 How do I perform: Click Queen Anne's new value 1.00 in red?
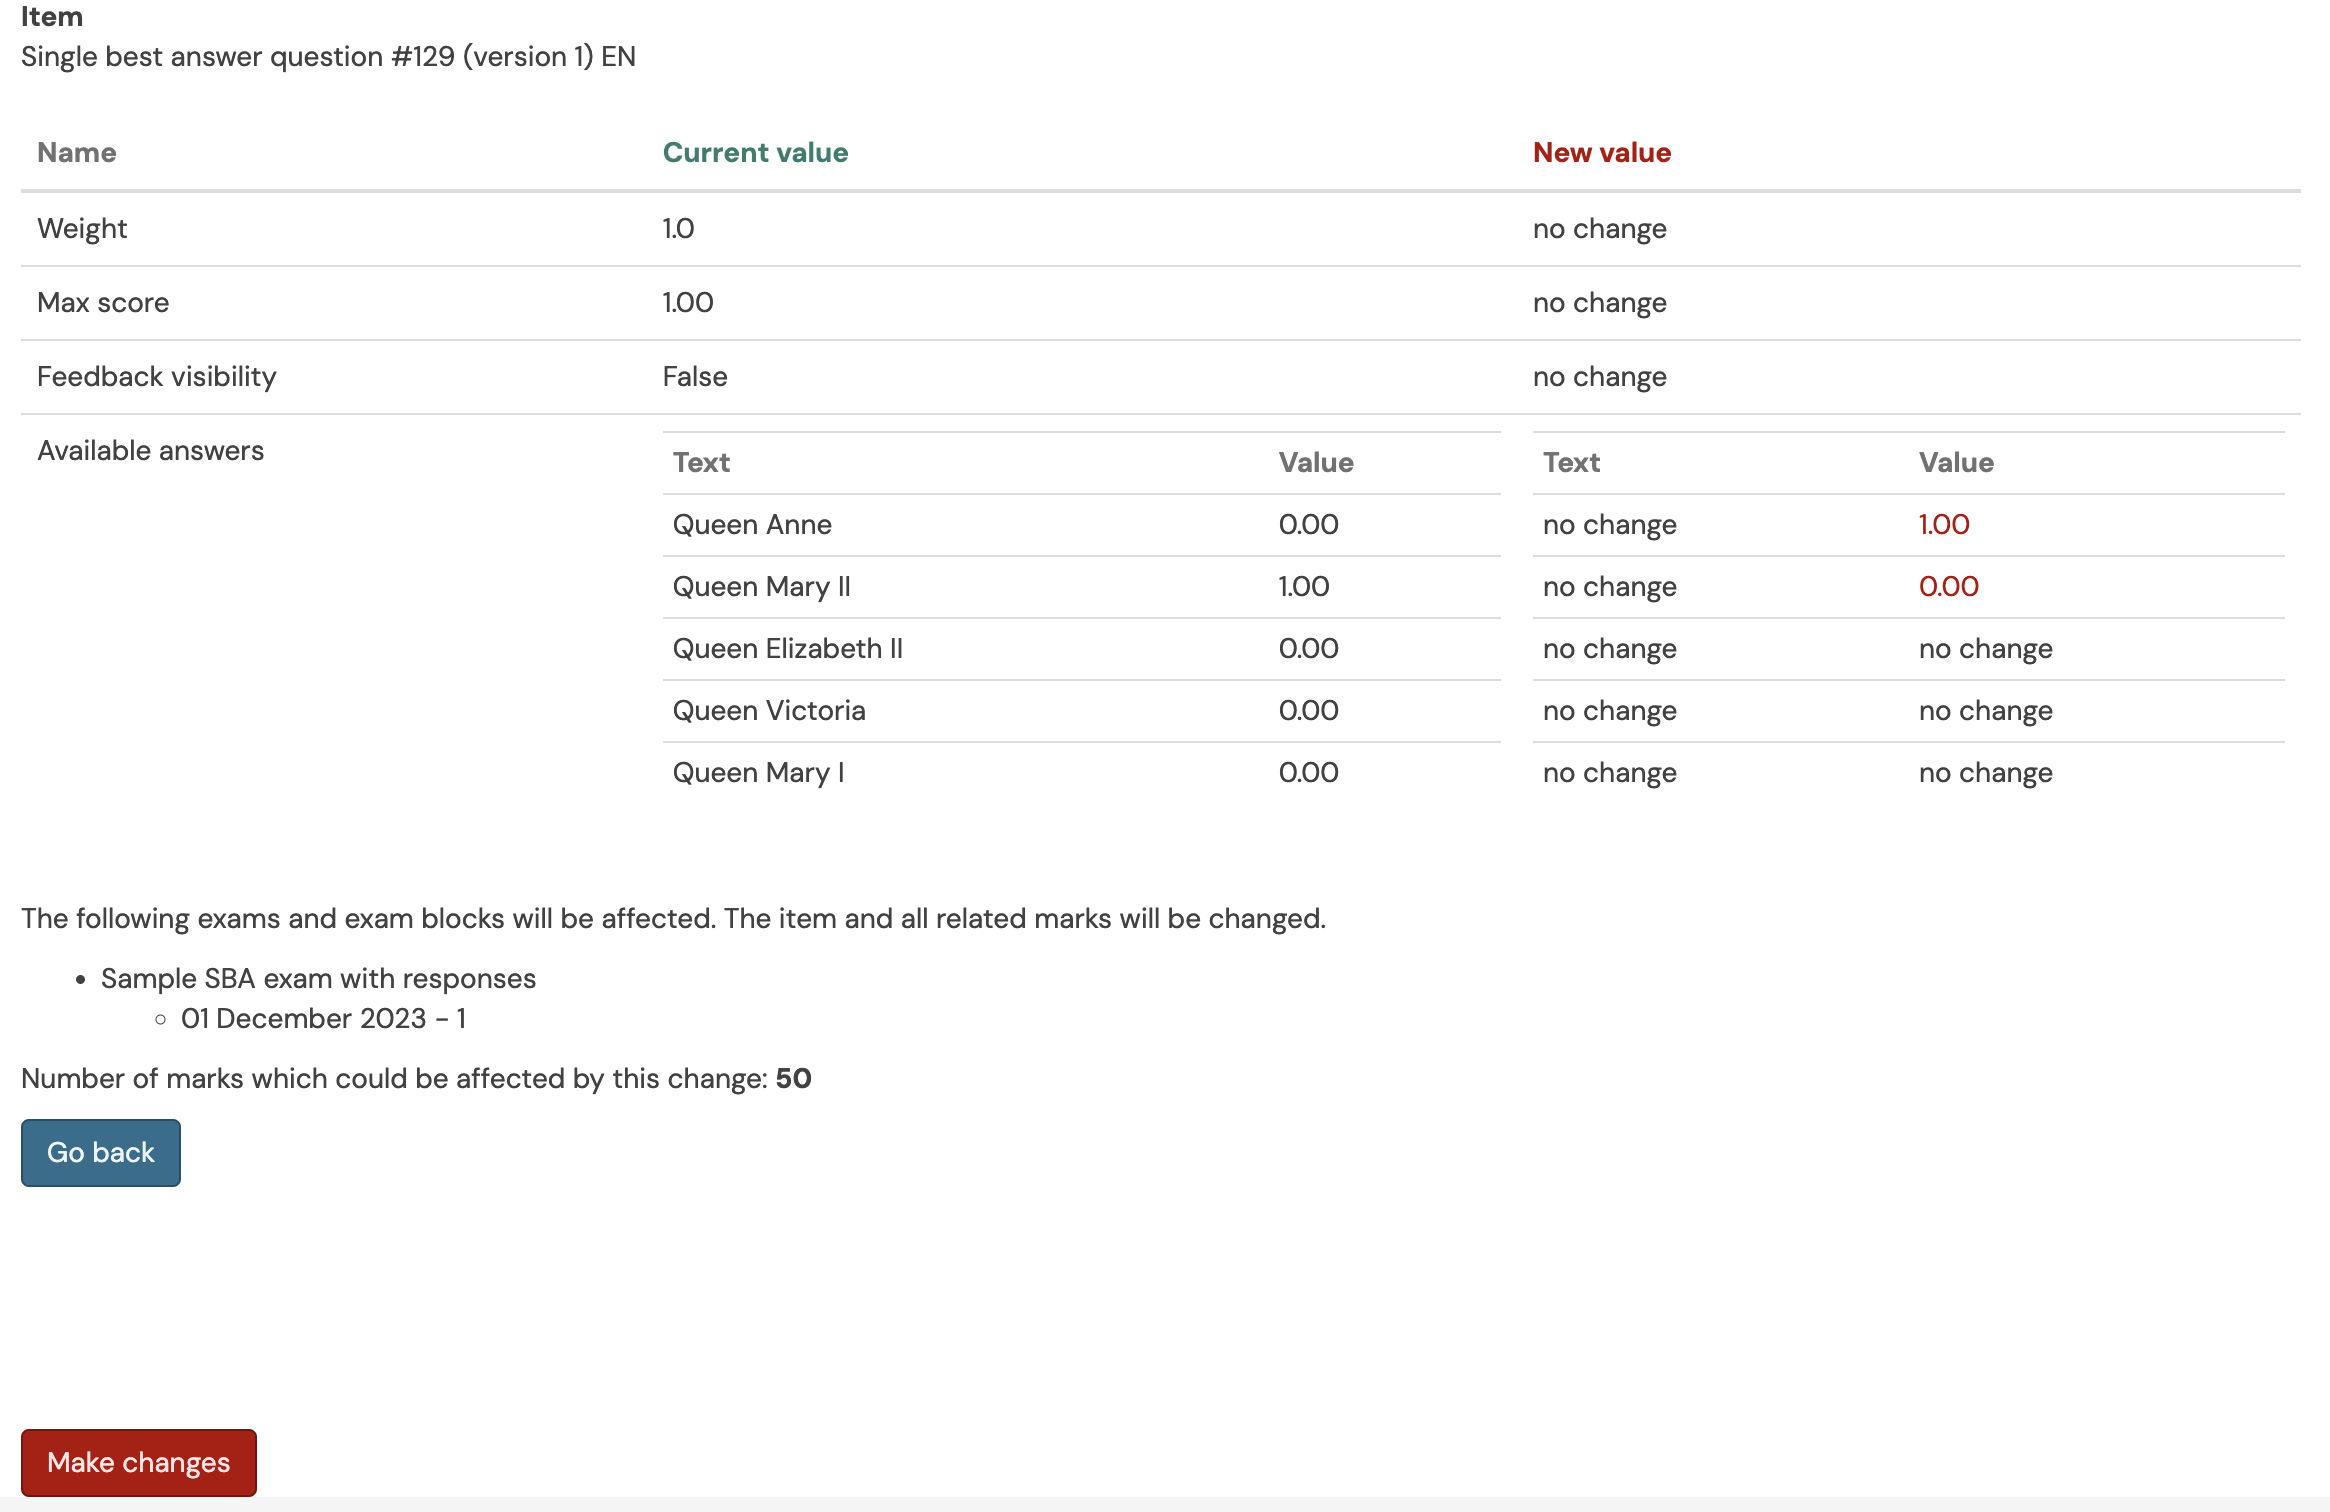(1943, 524)
